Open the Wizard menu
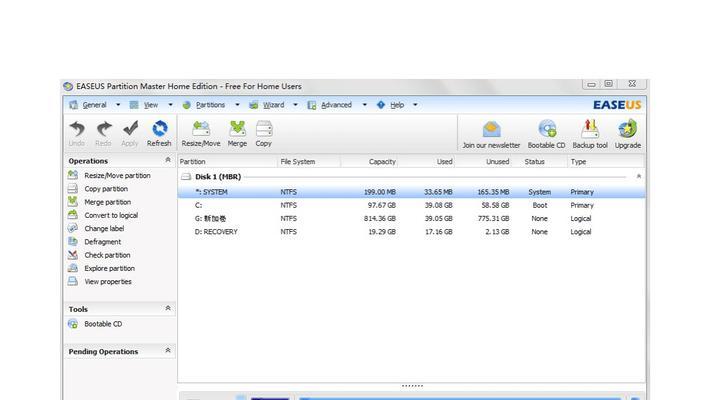This screenshot has height=400, width=707. (273, 105)
